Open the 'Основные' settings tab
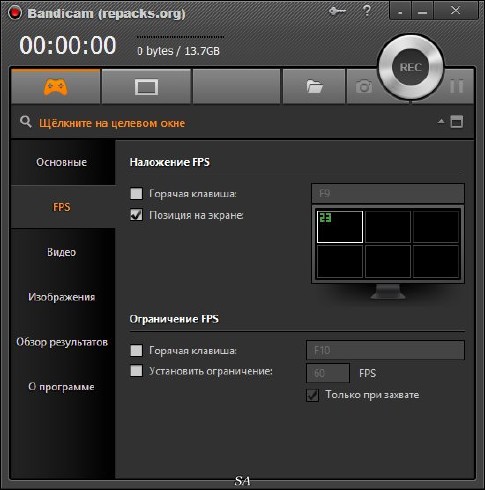This screenshot has height=490, width=485. click(62, 162)
